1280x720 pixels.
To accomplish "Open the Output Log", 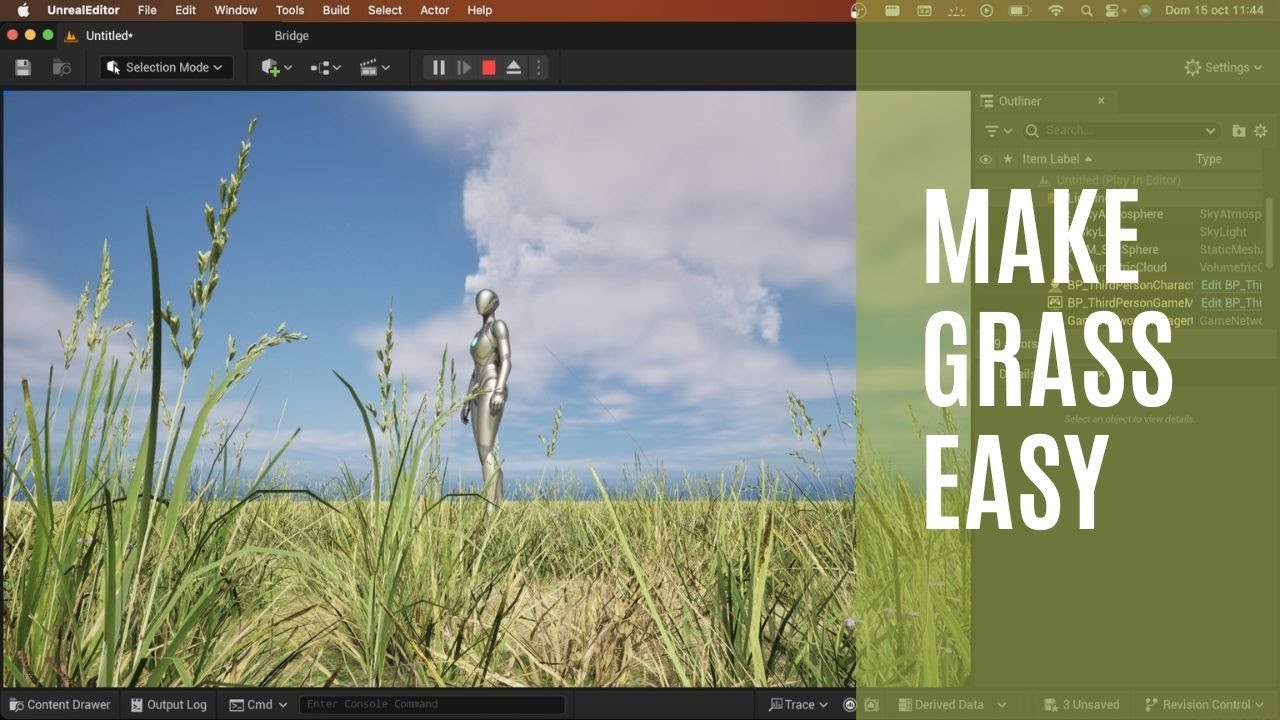I will point(169,705).
